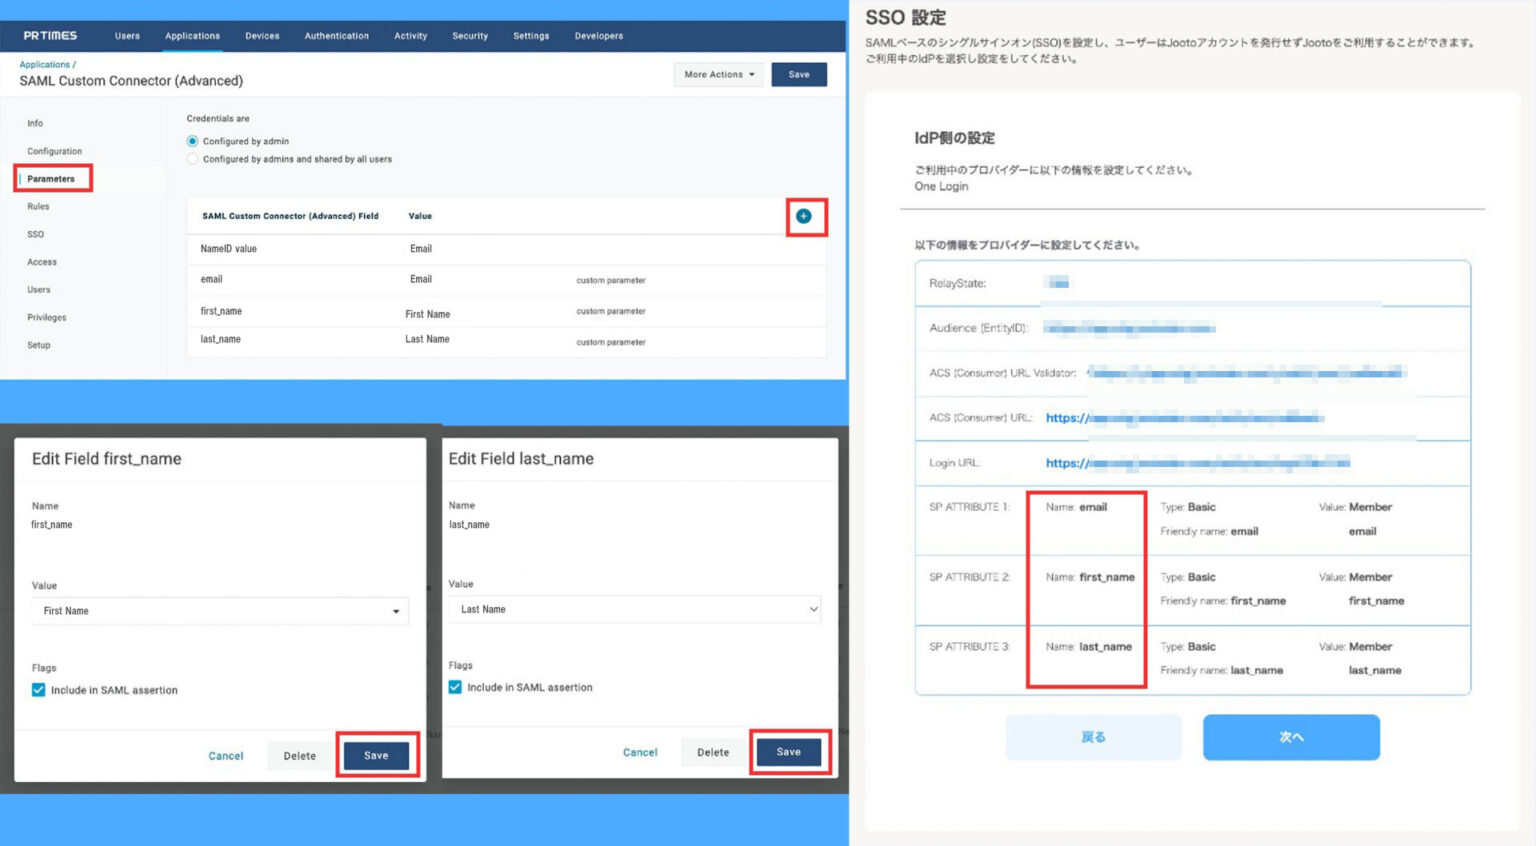Open the SSO side tab

click(x=36, y=234)
